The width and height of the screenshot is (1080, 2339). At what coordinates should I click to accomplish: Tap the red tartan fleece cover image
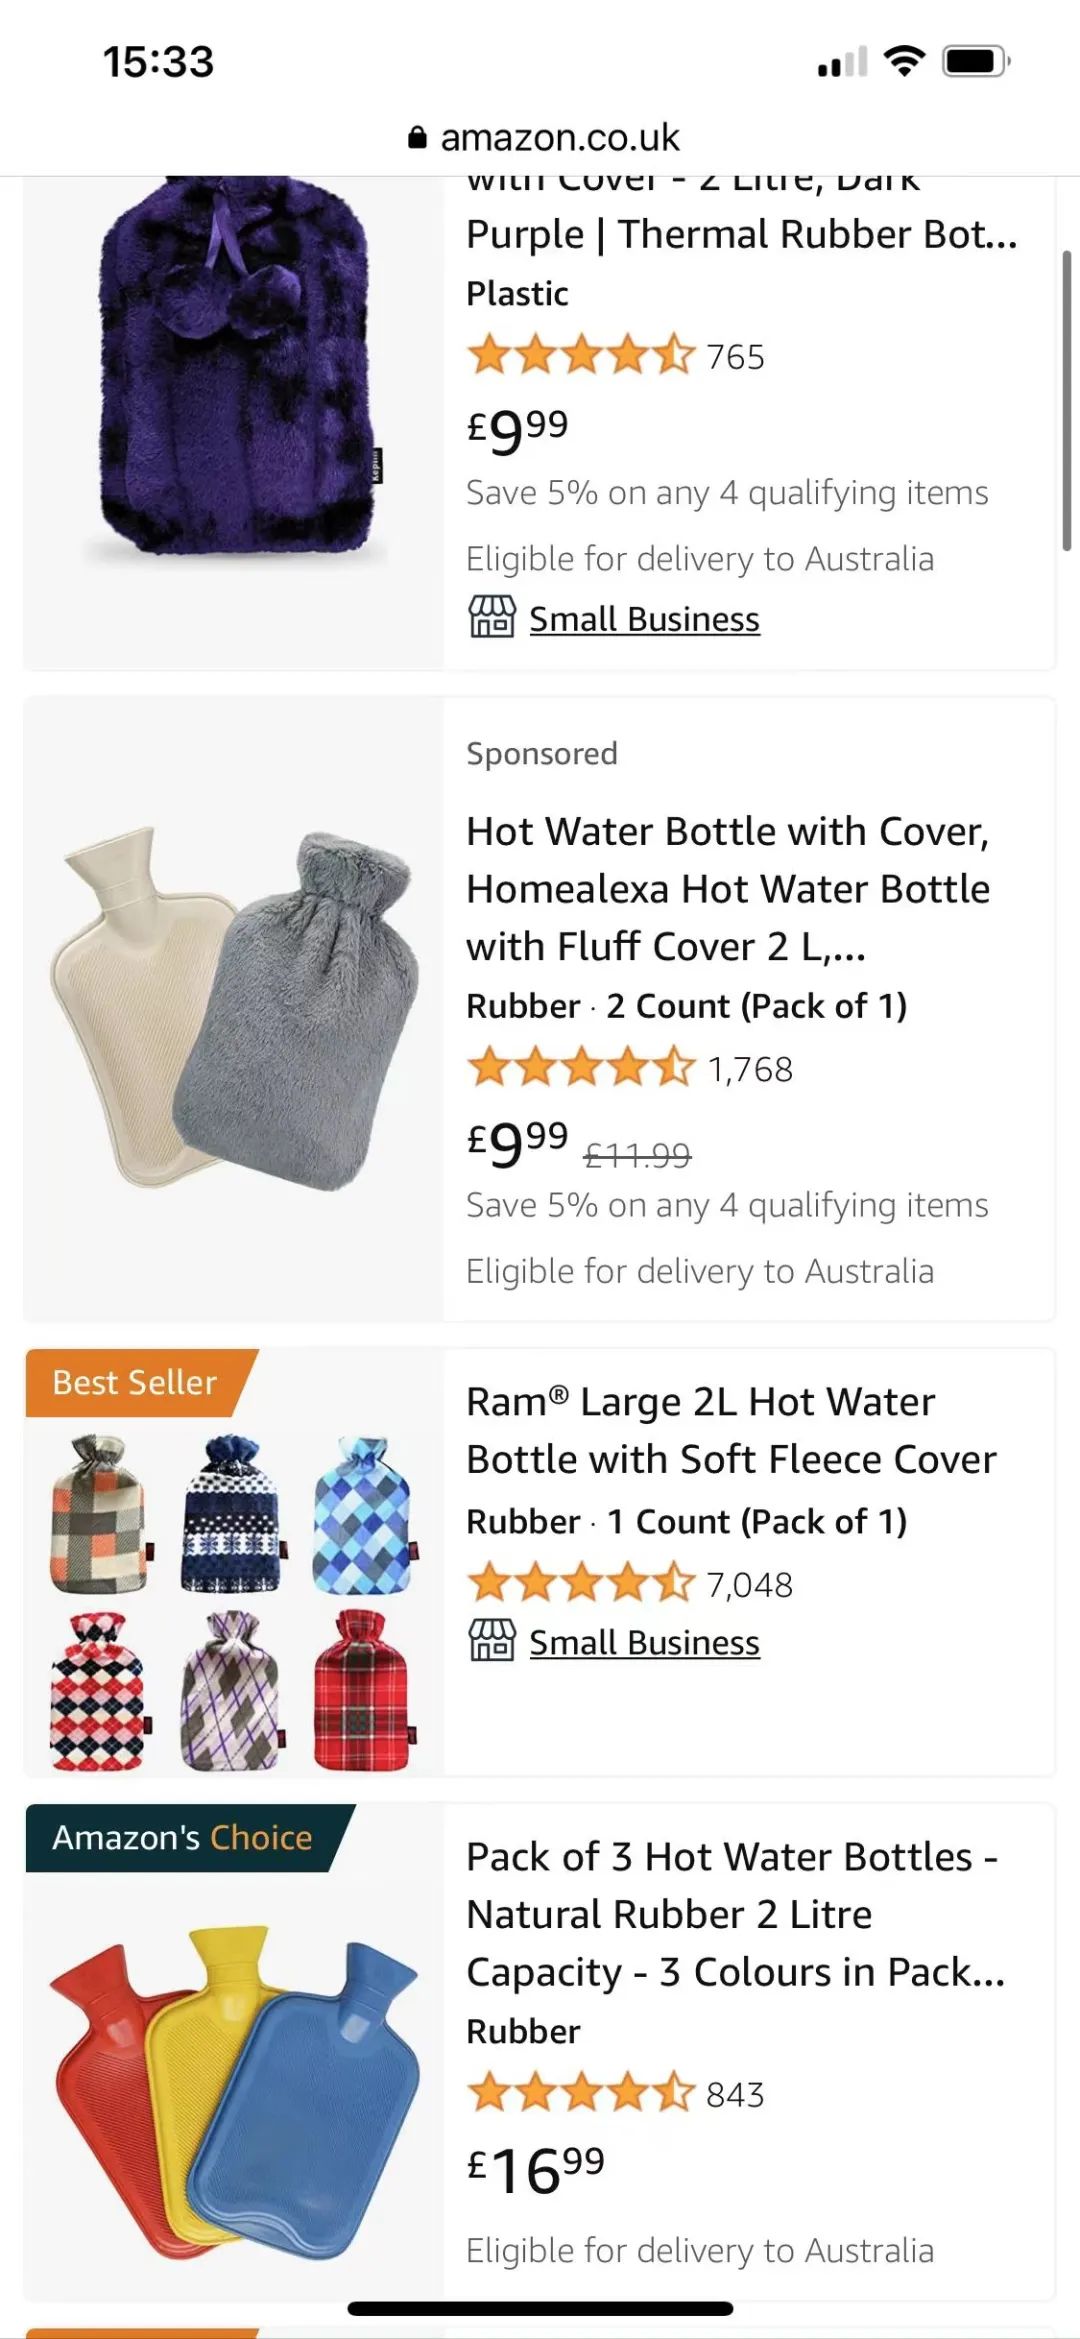[362, 1690]
